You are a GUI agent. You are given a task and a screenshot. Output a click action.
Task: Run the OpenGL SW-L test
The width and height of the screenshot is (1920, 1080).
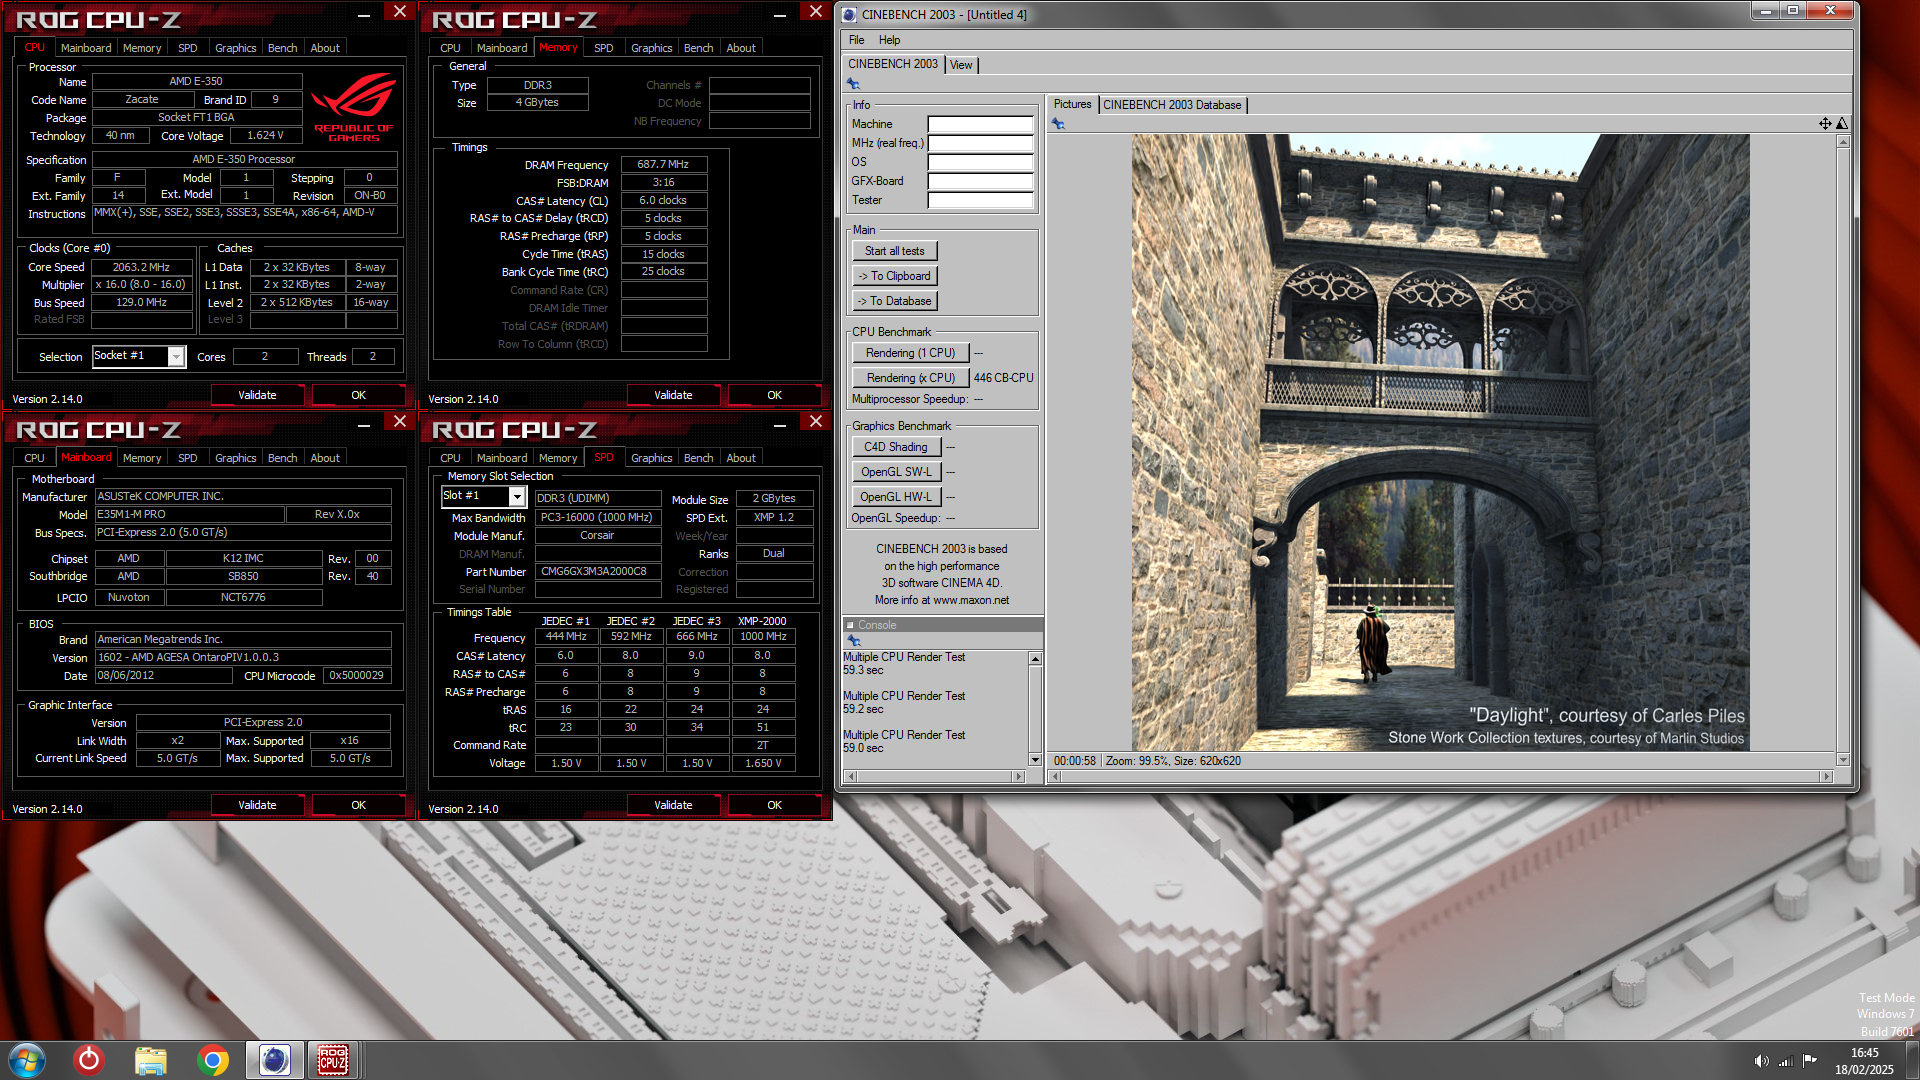pos(896,472)
